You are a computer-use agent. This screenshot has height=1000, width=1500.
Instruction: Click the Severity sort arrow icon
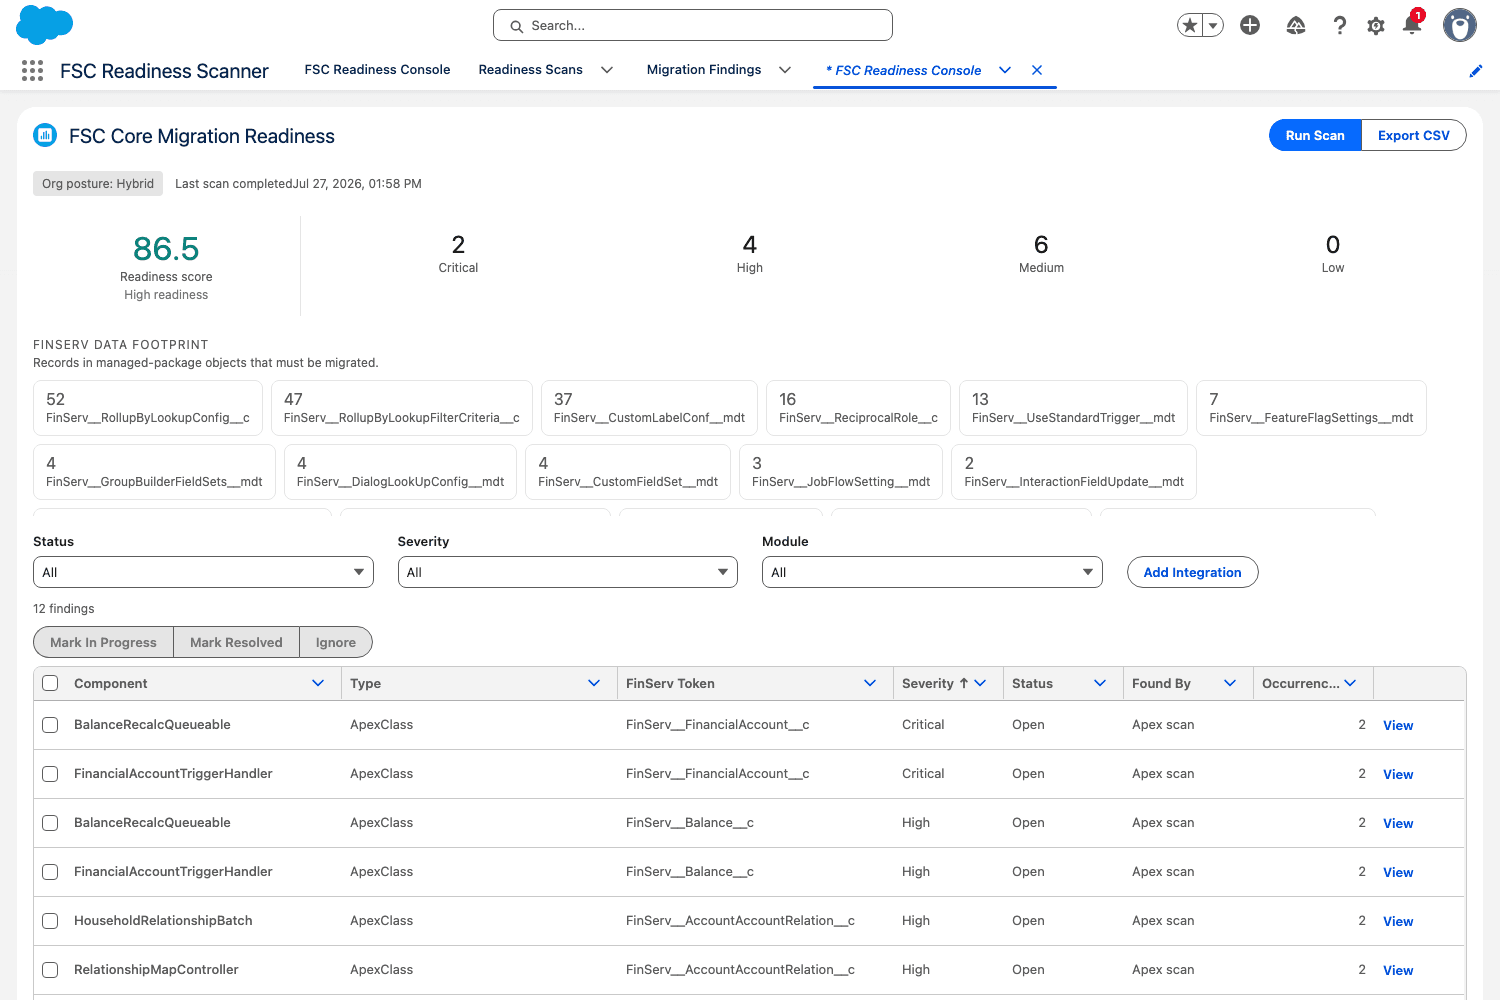coord(964,683)
